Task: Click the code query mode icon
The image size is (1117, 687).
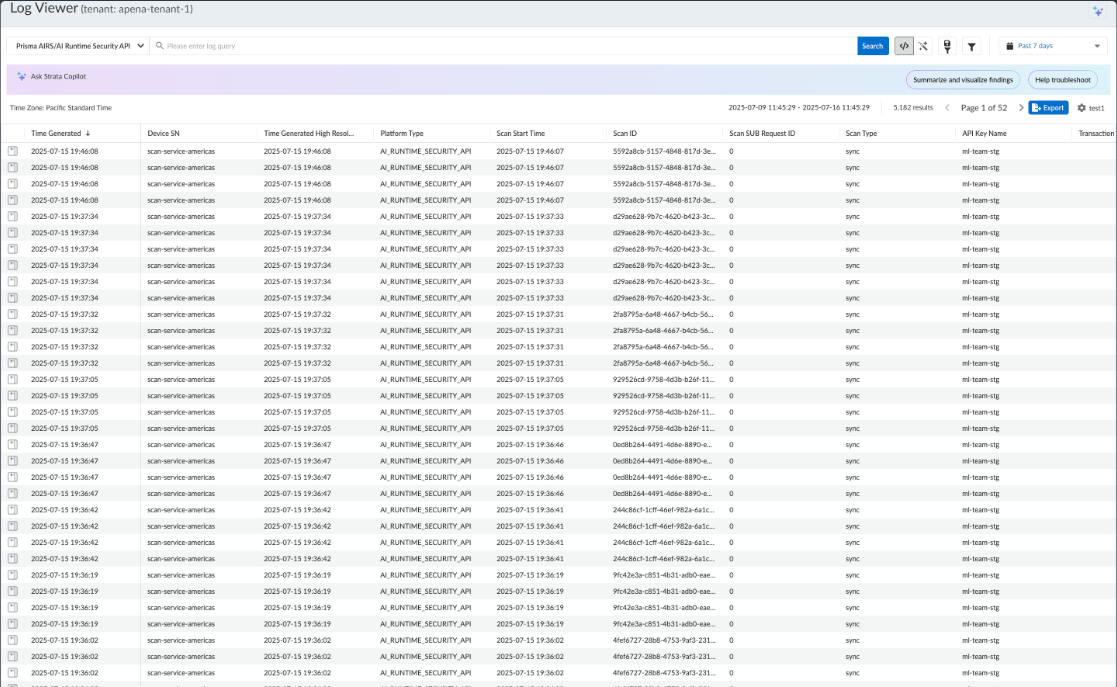Action: click(903, 46)
